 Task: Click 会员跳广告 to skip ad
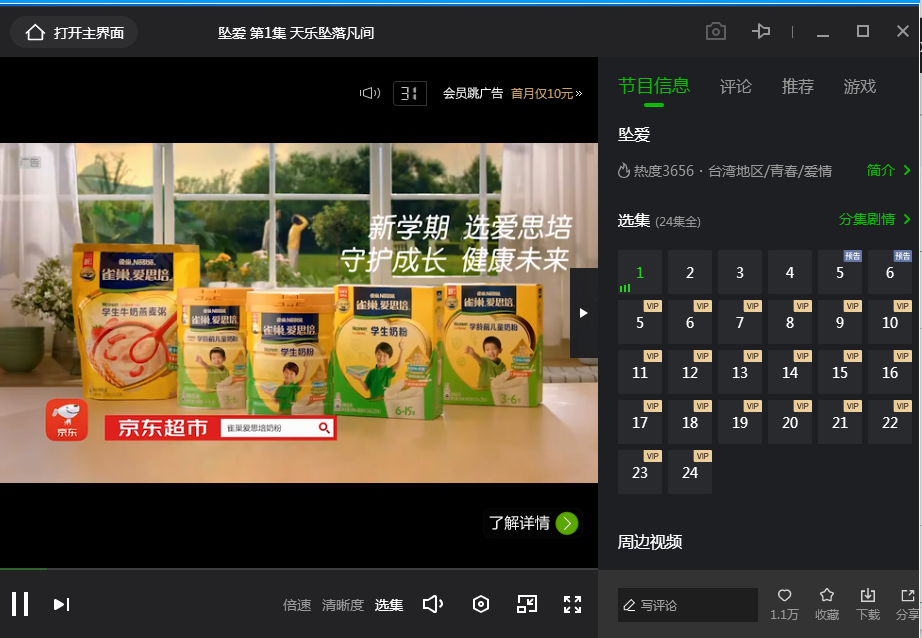(473, 93)
